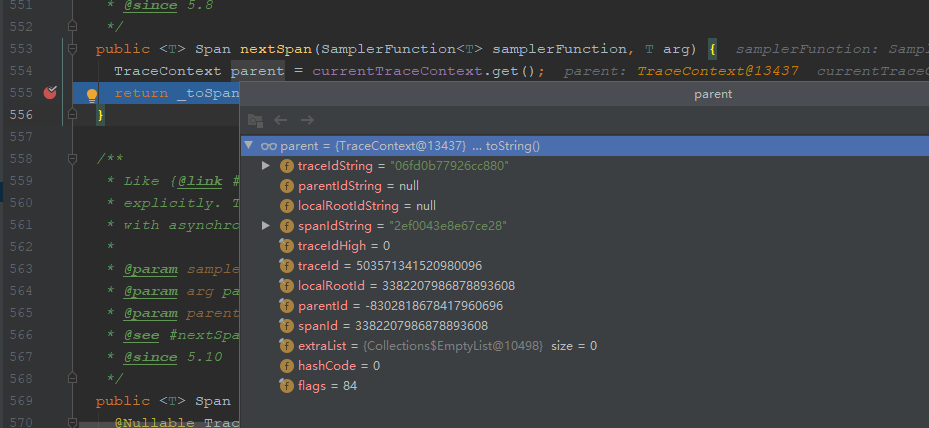This screenshot has height=428, width=929.
Task: Select the flags = 84 row
Action: pos(585,387)
